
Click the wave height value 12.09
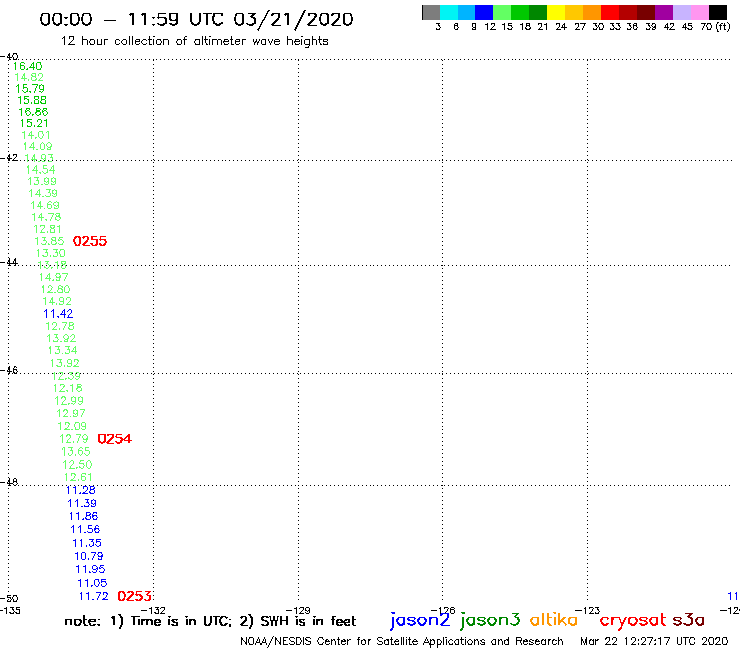[72, 426]
